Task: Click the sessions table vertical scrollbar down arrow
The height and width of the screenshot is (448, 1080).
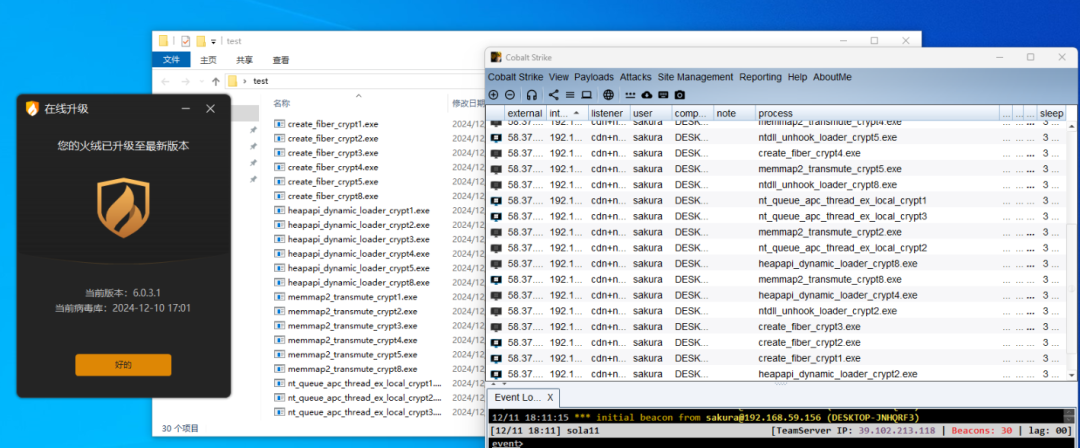Action: coord(1071,374)
